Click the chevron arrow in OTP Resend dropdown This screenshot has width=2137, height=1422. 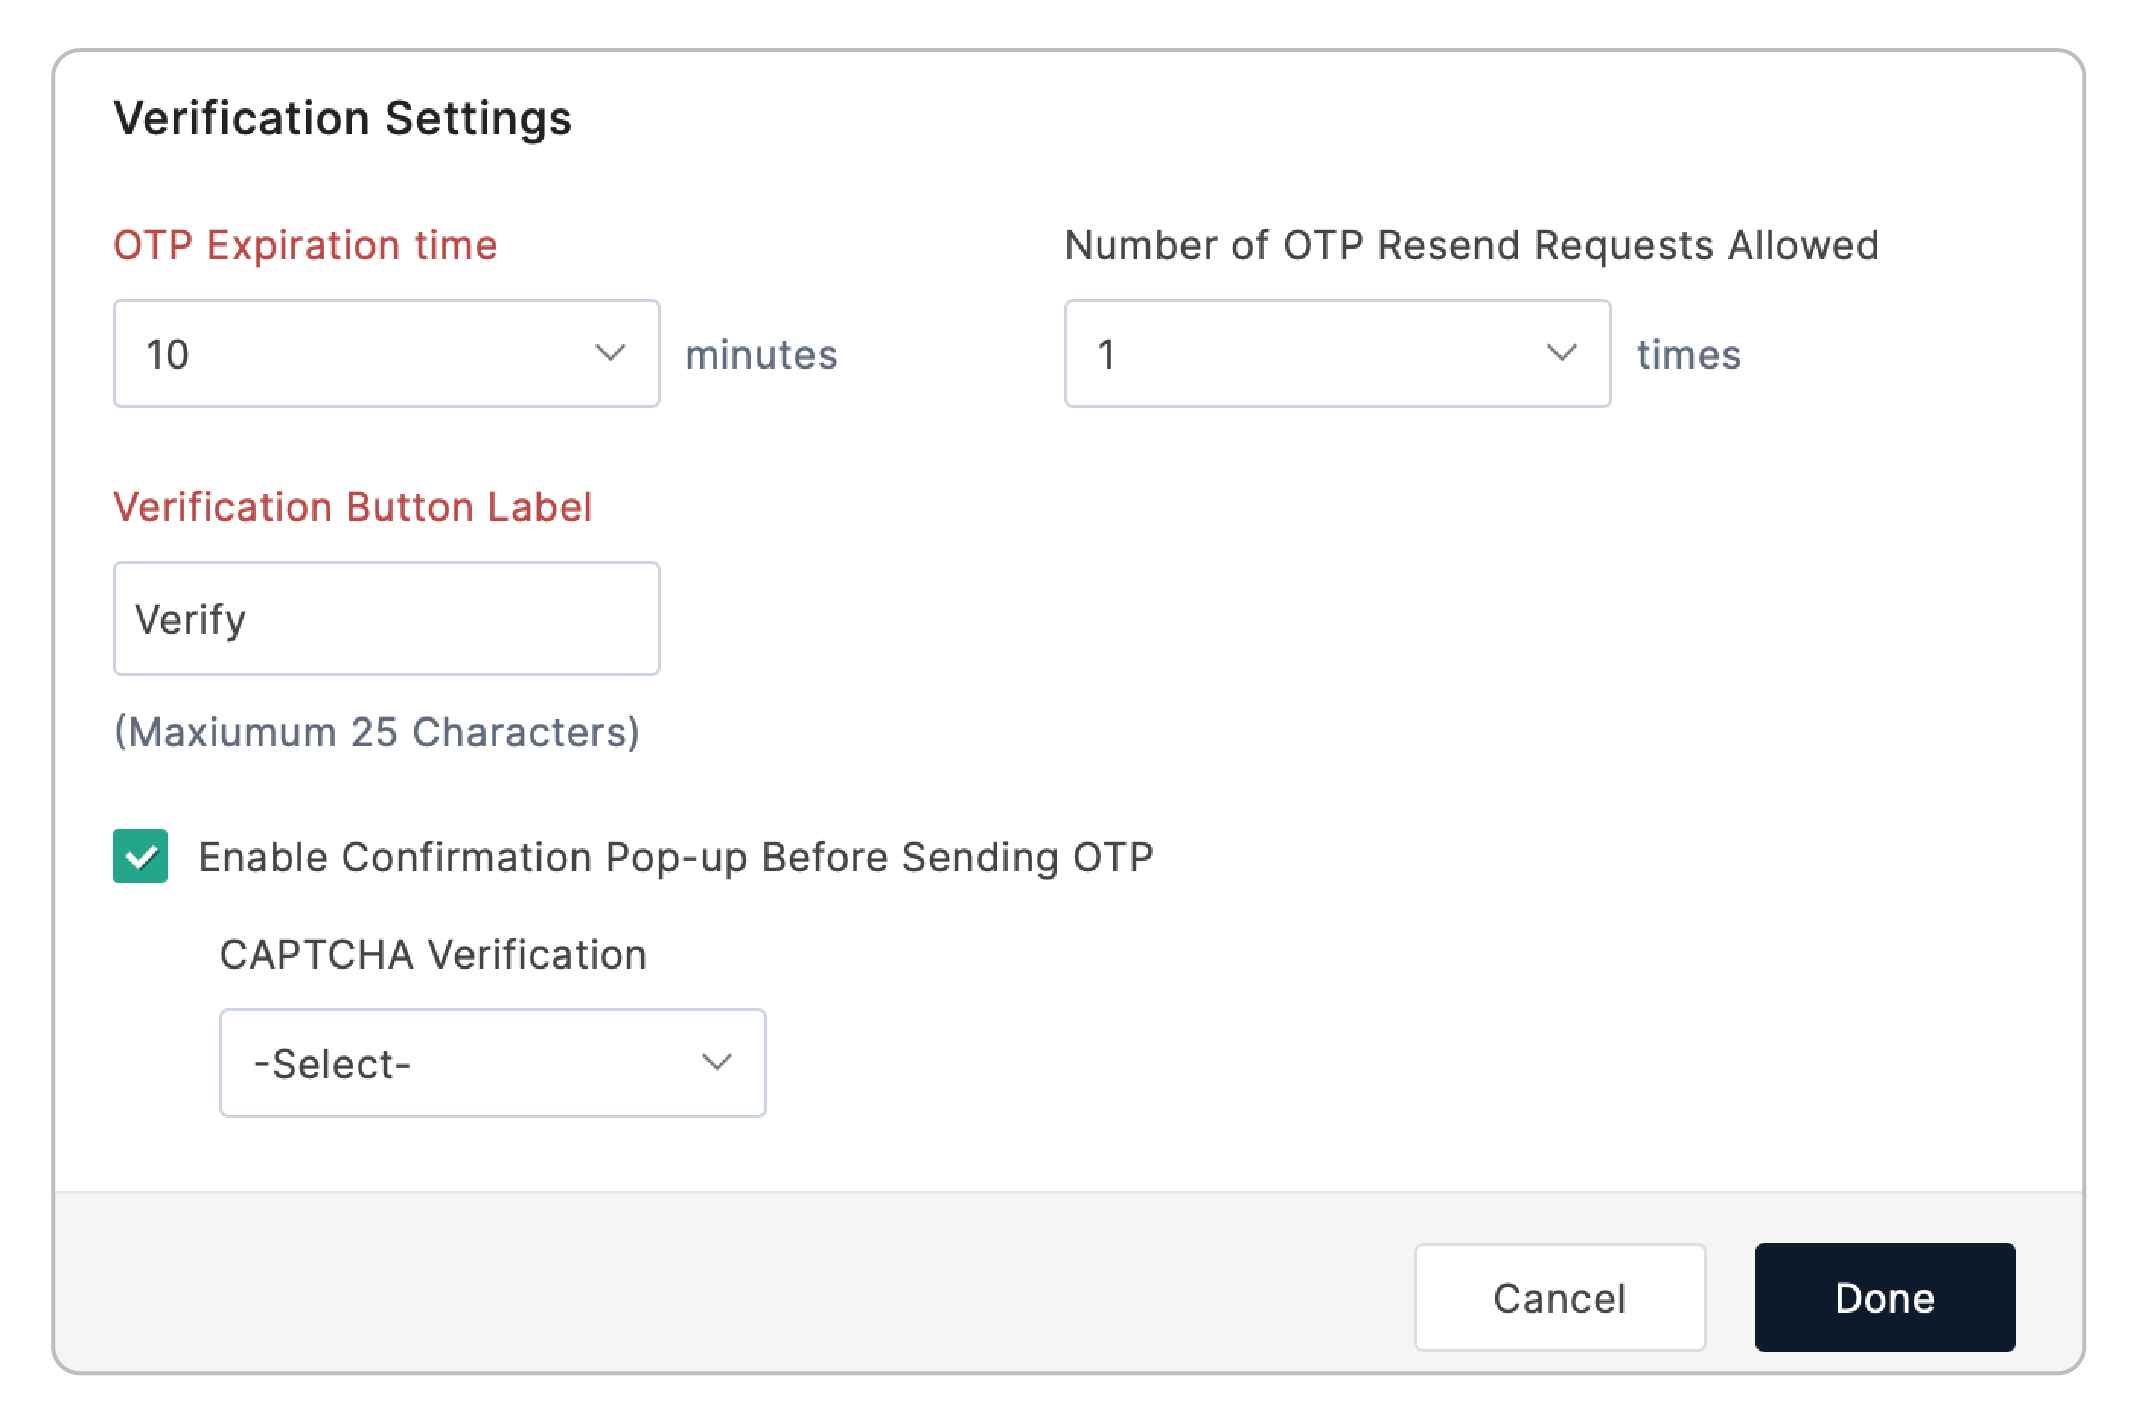coord(1561,353)
